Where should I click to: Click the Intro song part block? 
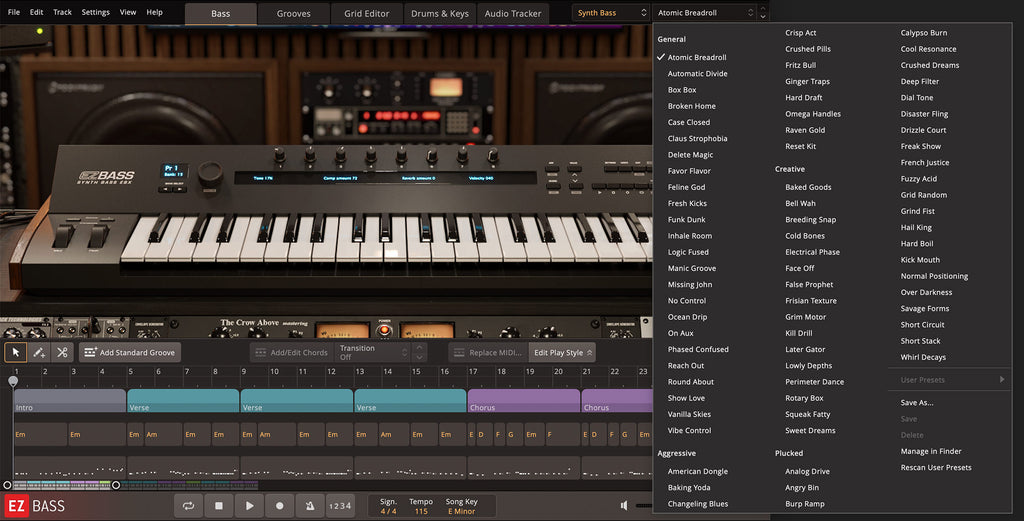pos(70,401)
